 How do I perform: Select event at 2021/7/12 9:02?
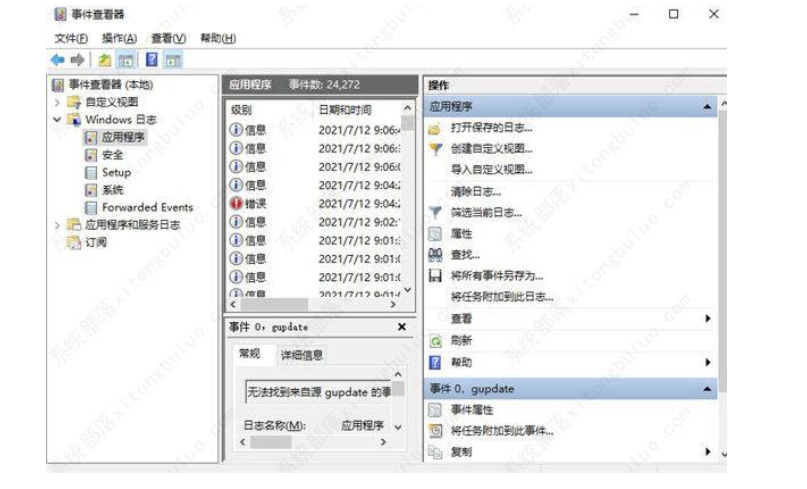click(x=314, y=222)
